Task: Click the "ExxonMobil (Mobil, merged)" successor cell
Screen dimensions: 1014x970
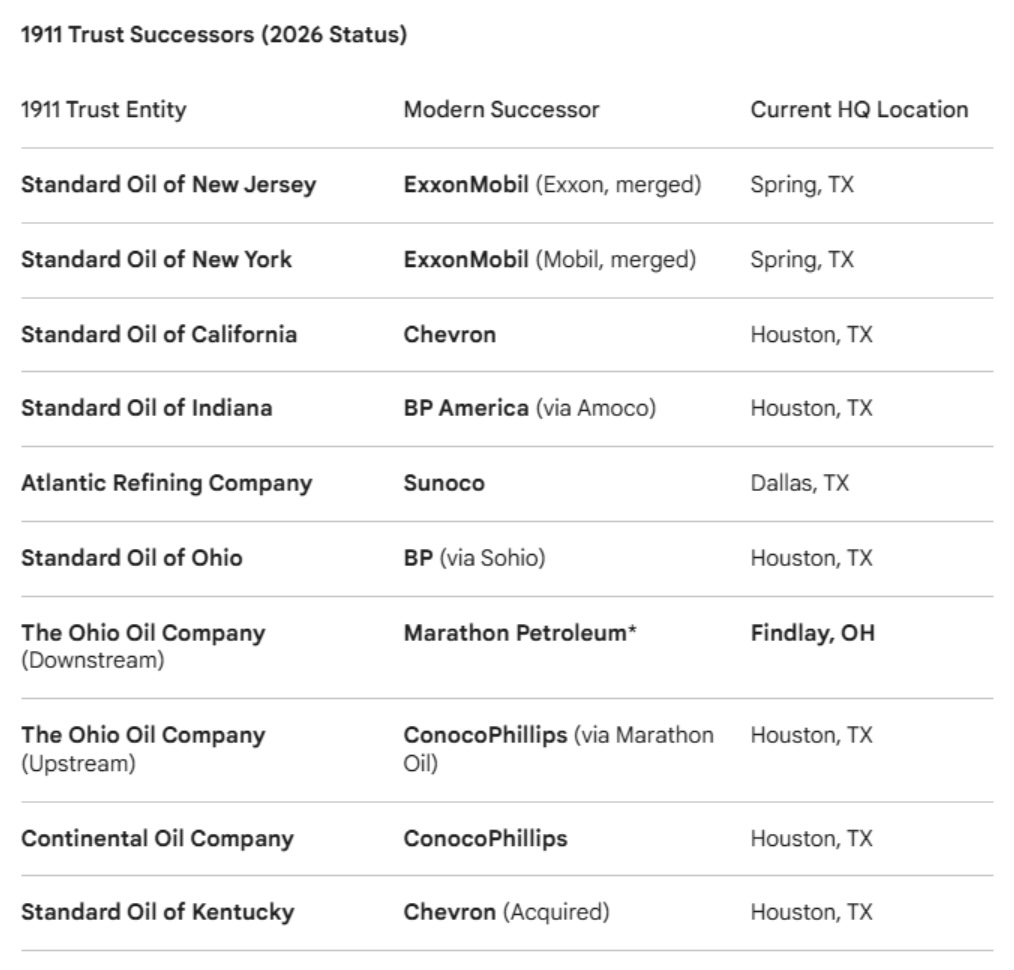Action: click(549, 260)
